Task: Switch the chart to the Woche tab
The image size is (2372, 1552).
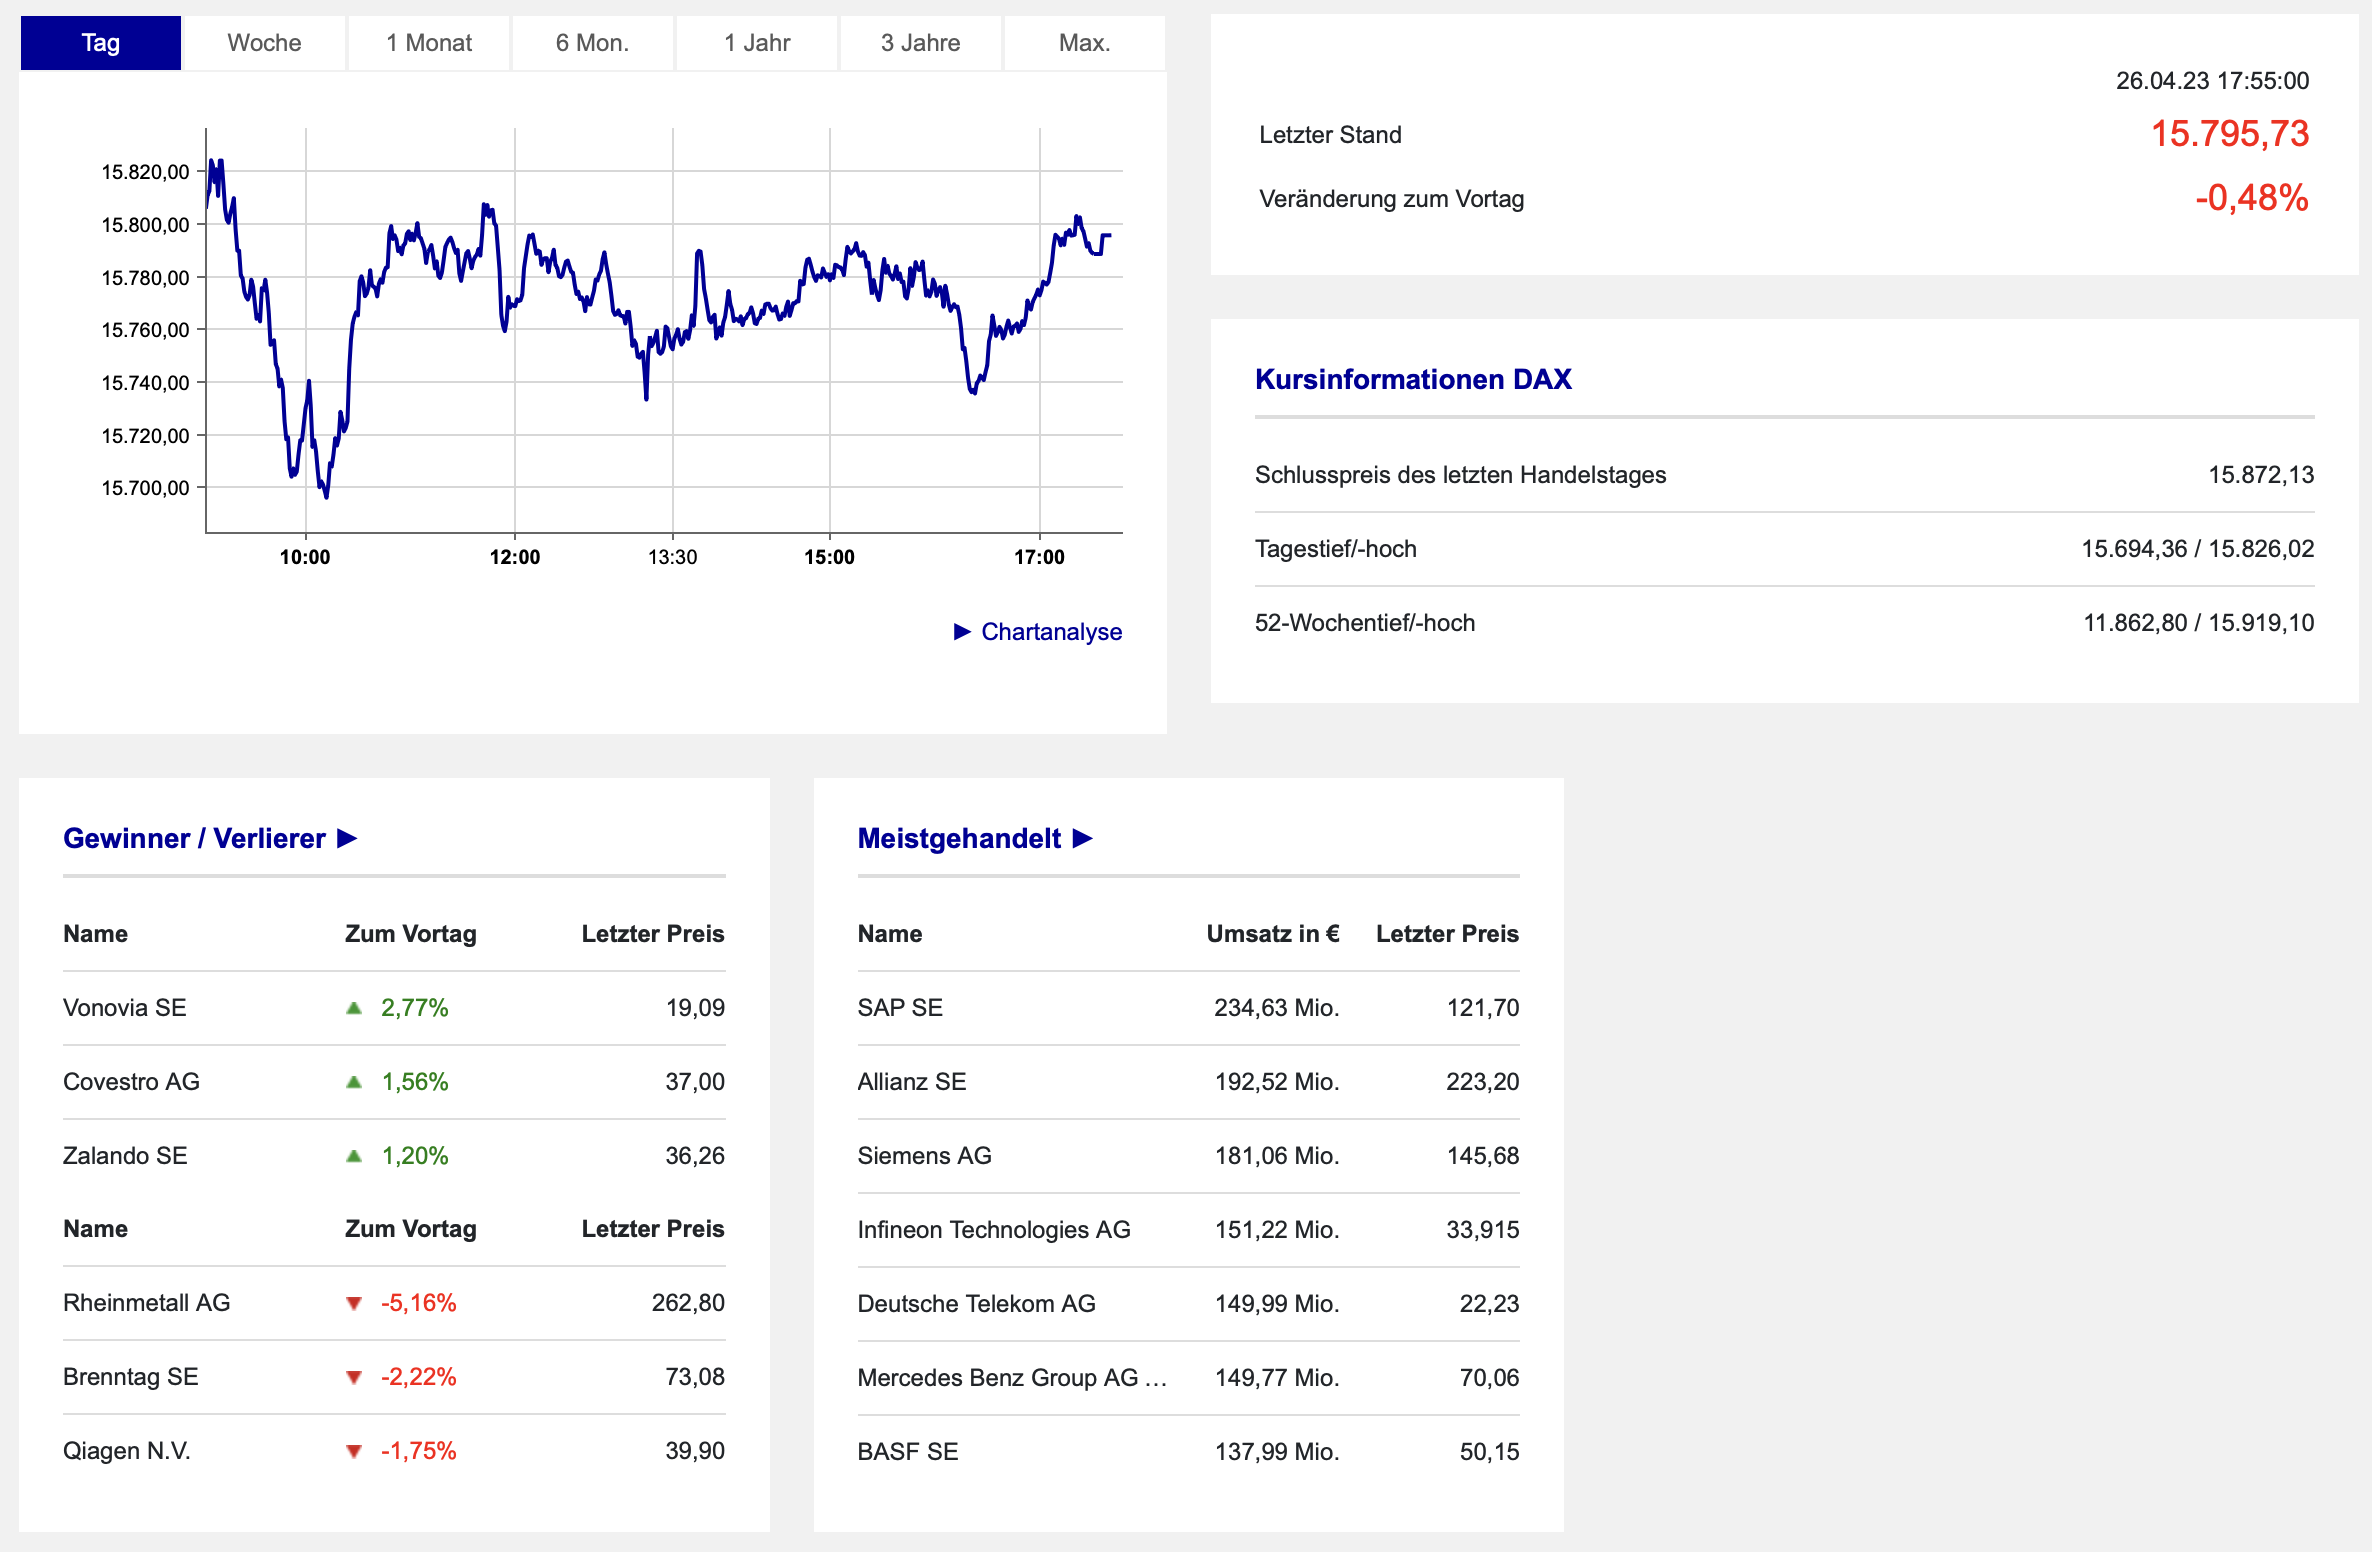Action: (x=264, y=43)
